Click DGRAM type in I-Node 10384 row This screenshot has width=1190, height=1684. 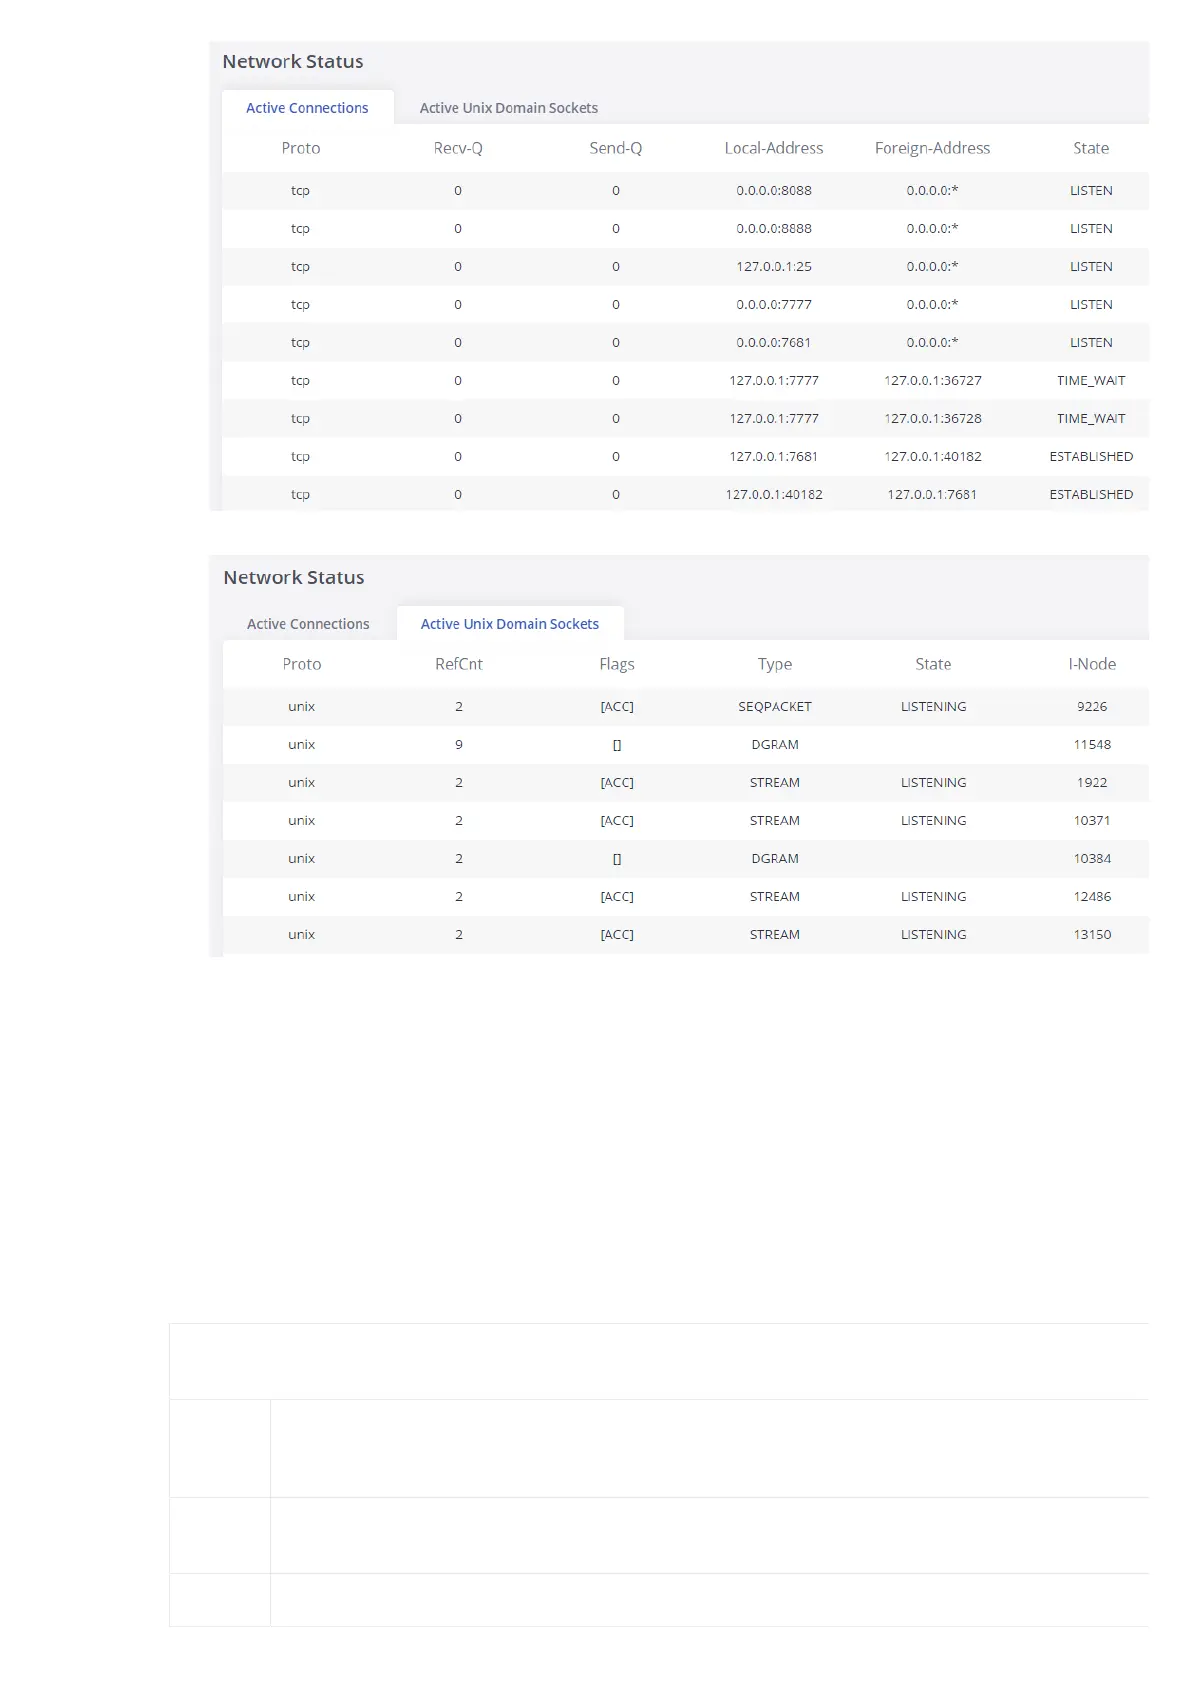775,858
